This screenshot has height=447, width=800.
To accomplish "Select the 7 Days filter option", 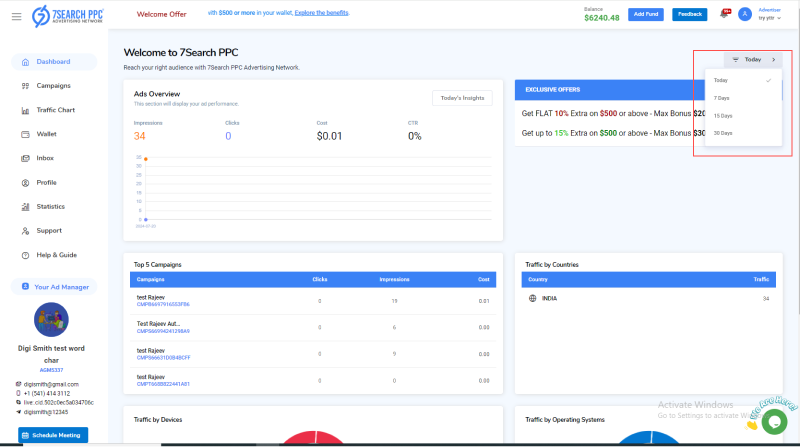I will (722, 98).
